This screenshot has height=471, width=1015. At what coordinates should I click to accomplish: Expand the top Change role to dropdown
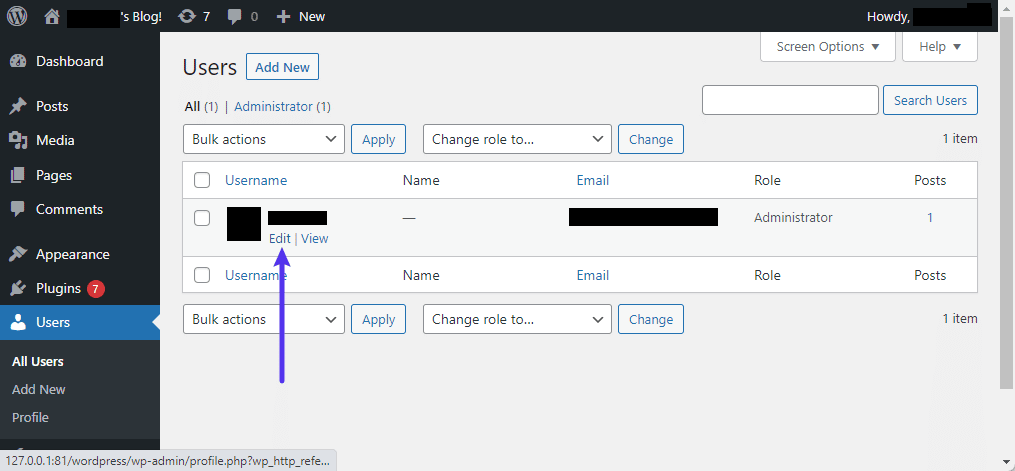[517, 139]
